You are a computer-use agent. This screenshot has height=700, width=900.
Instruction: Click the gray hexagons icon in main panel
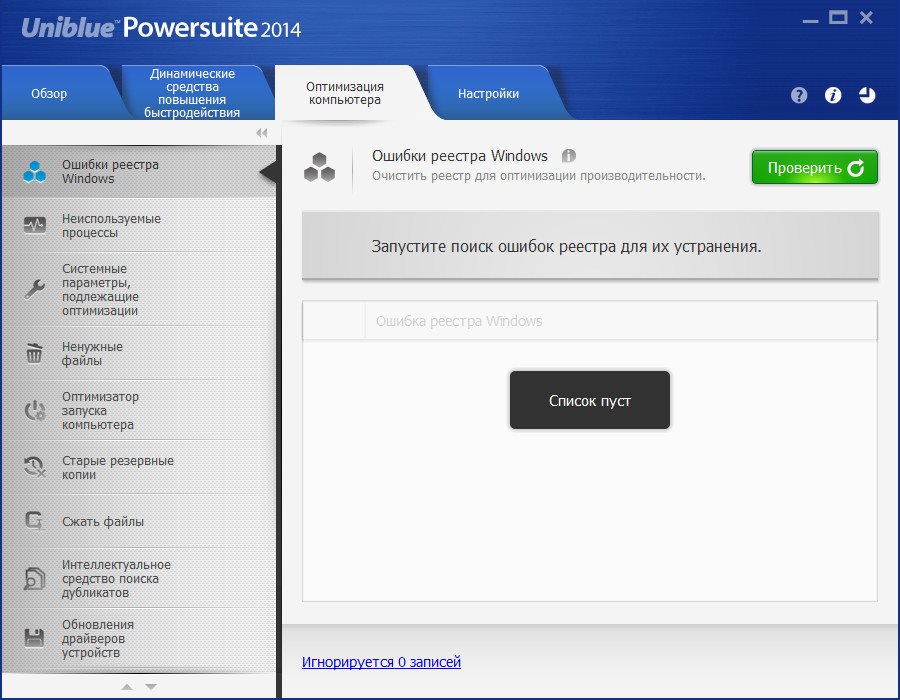(319, 168)
